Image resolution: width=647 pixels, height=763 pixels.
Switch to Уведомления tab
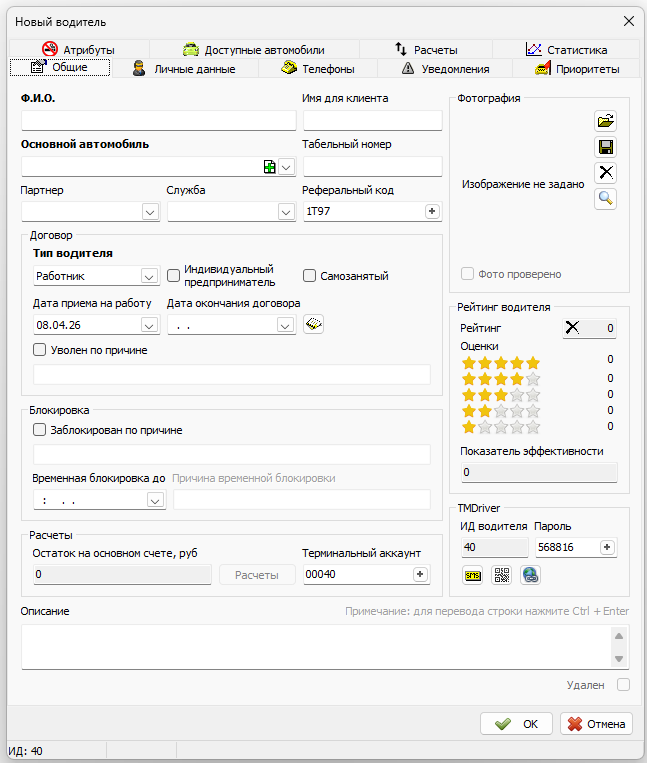[x=445, y=69]
